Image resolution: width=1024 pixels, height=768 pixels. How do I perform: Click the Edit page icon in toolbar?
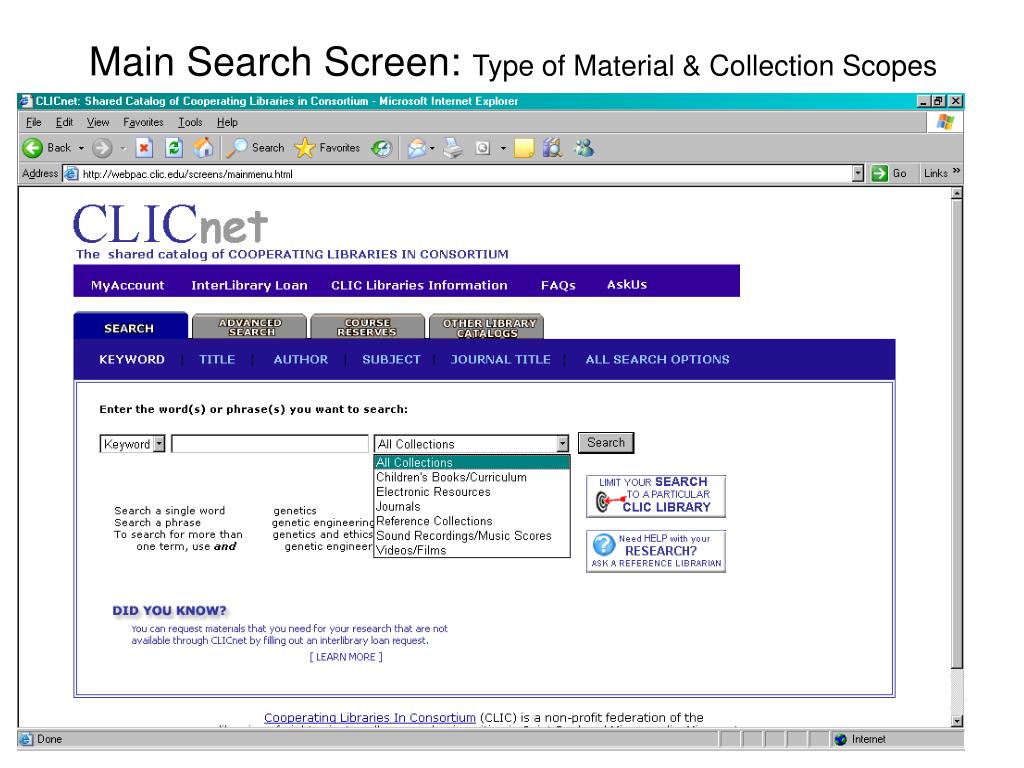pyautogui.click(x=483, y=148)
